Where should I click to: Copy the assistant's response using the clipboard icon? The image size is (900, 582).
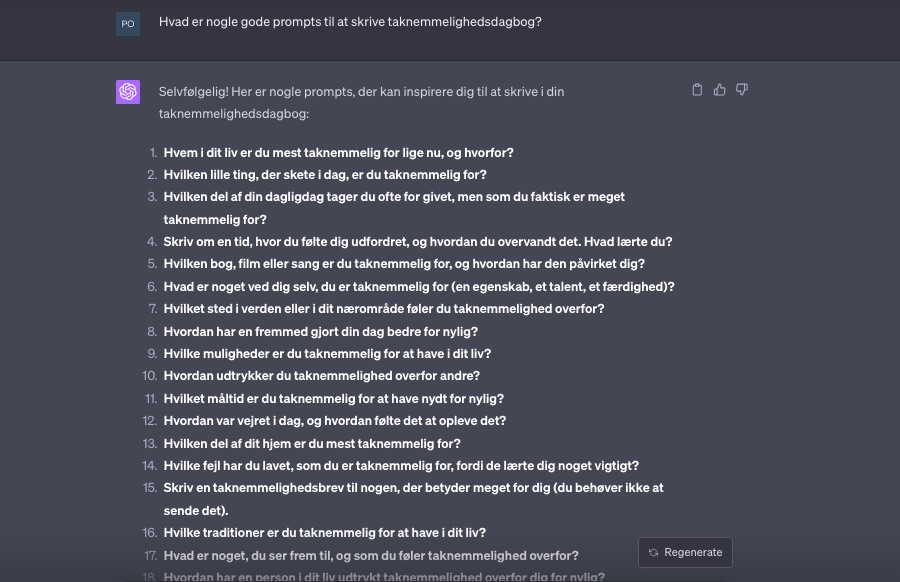click(x=697, y=89)
